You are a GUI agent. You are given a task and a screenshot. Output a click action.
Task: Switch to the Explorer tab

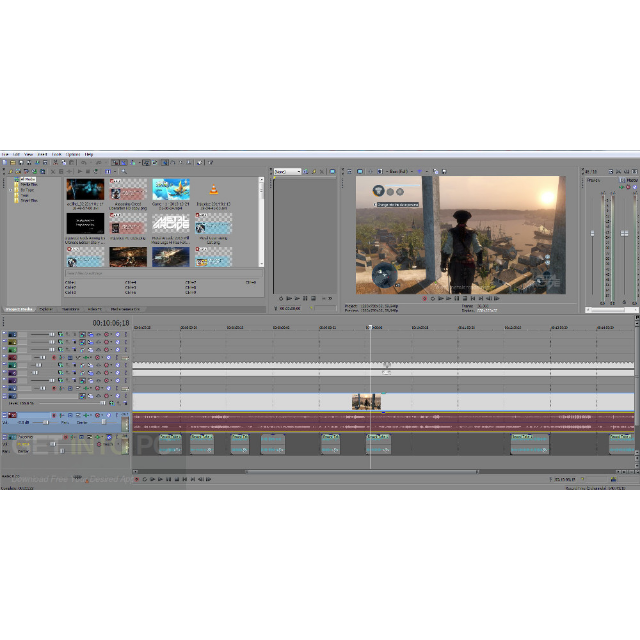pyautogui.click(x=46, y=309)
